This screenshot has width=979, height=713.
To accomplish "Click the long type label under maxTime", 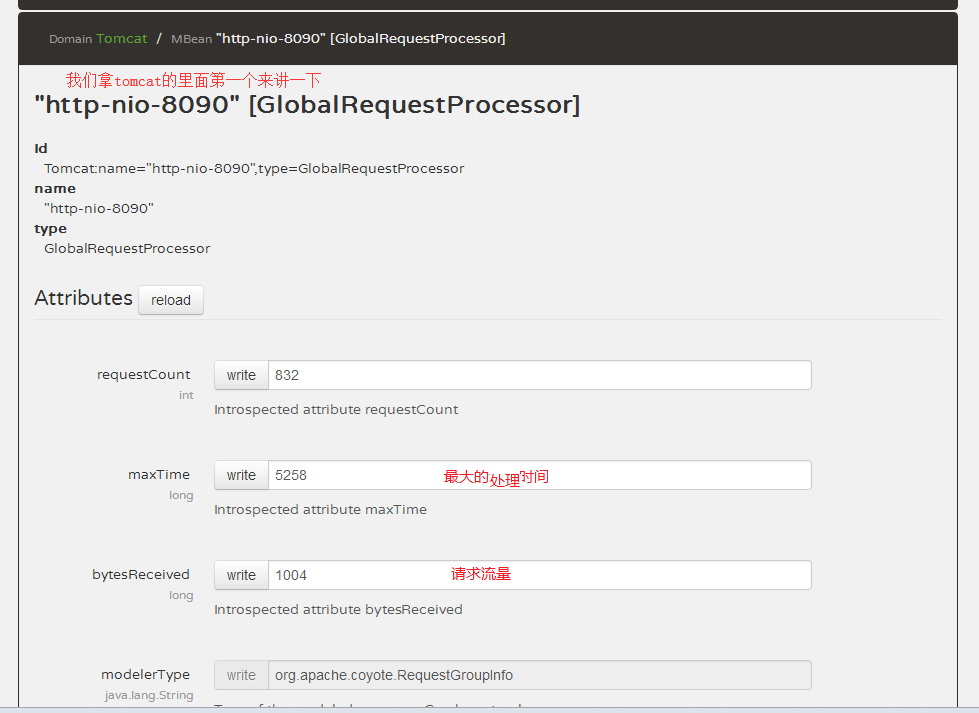I will click(181, 495).
